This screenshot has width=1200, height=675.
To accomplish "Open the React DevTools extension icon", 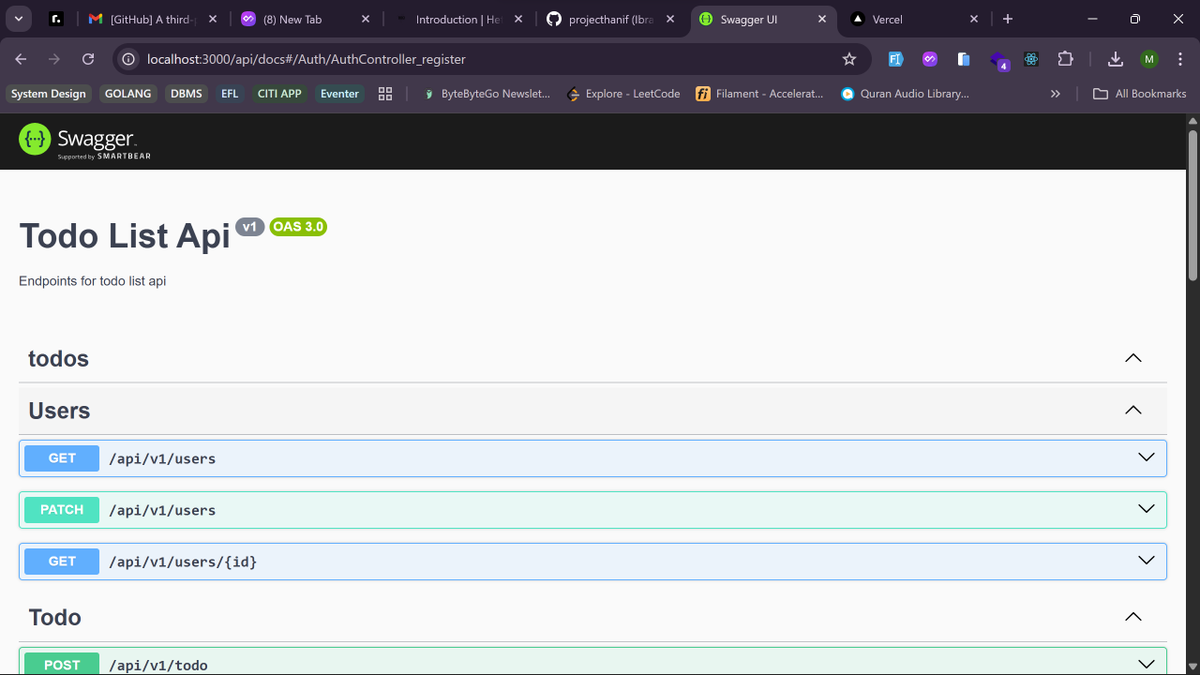I will (1031, 59).
